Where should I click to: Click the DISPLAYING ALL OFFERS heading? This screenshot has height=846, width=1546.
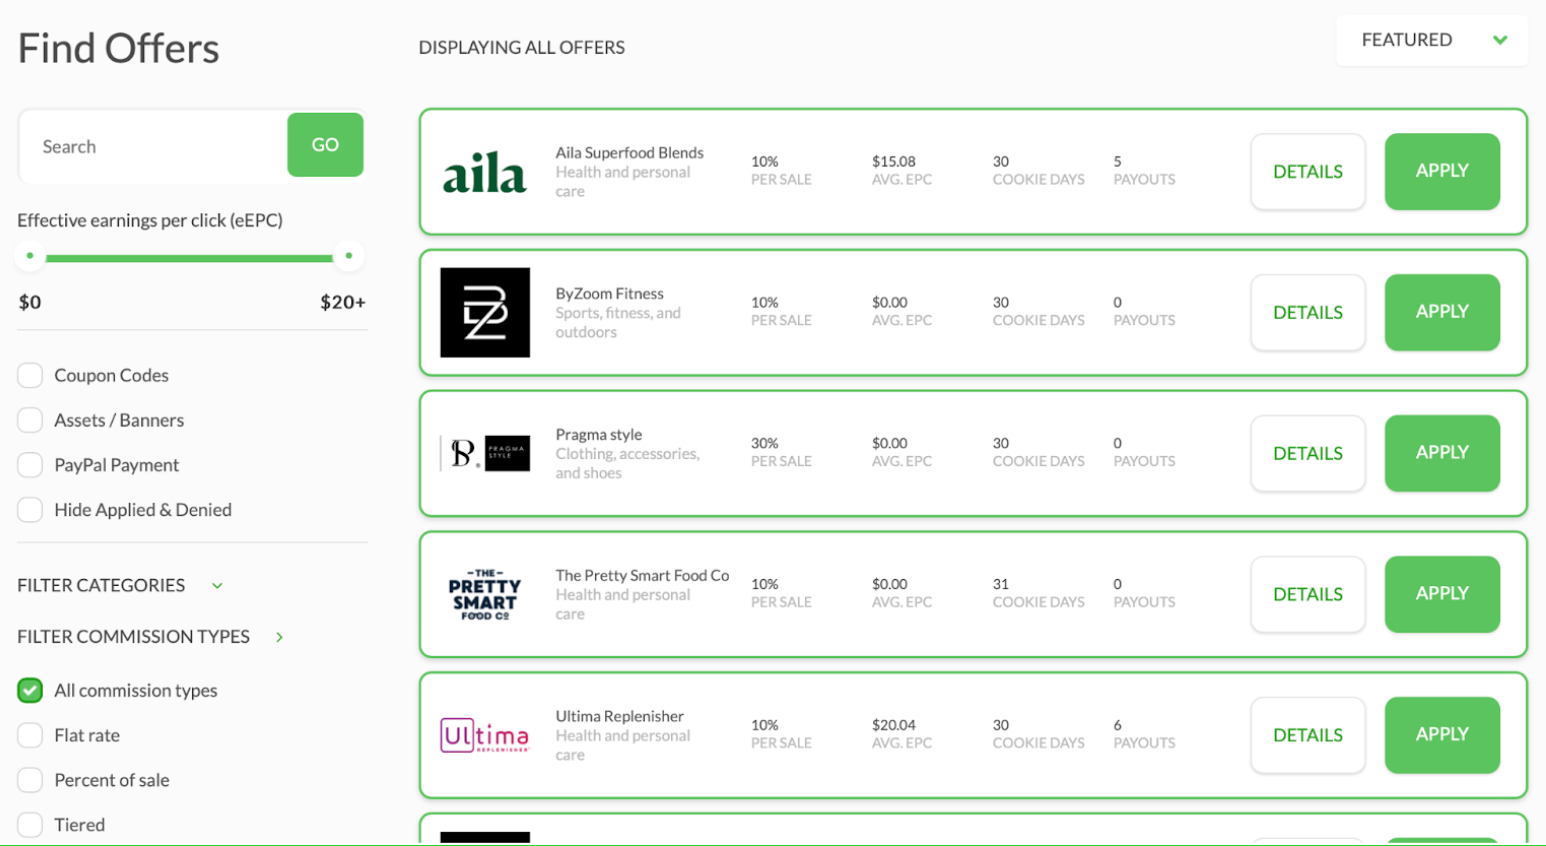click(x=521, y=47)
